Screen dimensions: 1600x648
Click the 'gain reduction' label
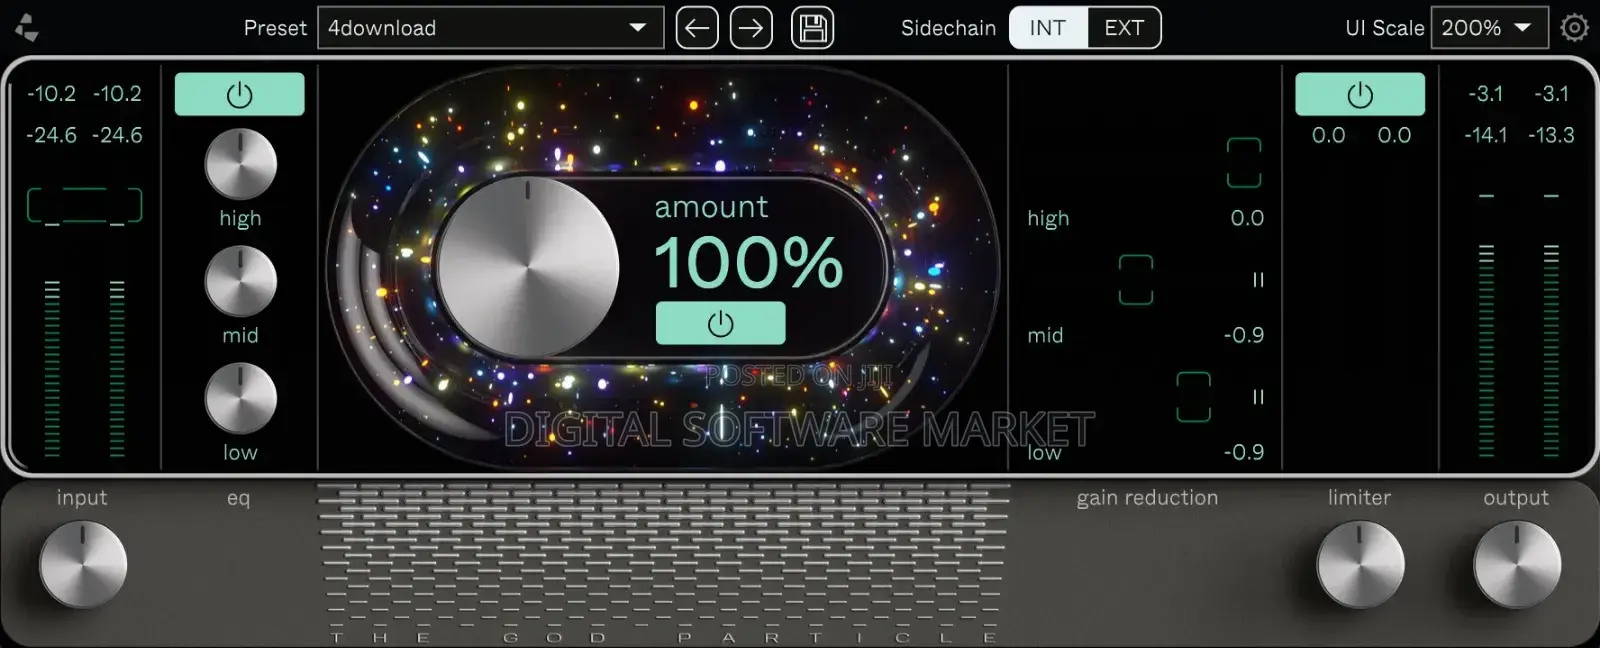[x=1147, y=498]
